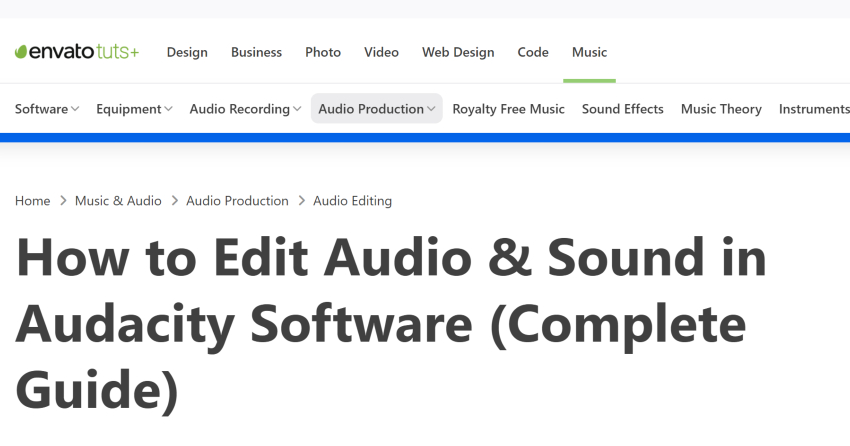850x446 pixels.
Task: Go to Music Theory section
Action: tap(721, 109)
